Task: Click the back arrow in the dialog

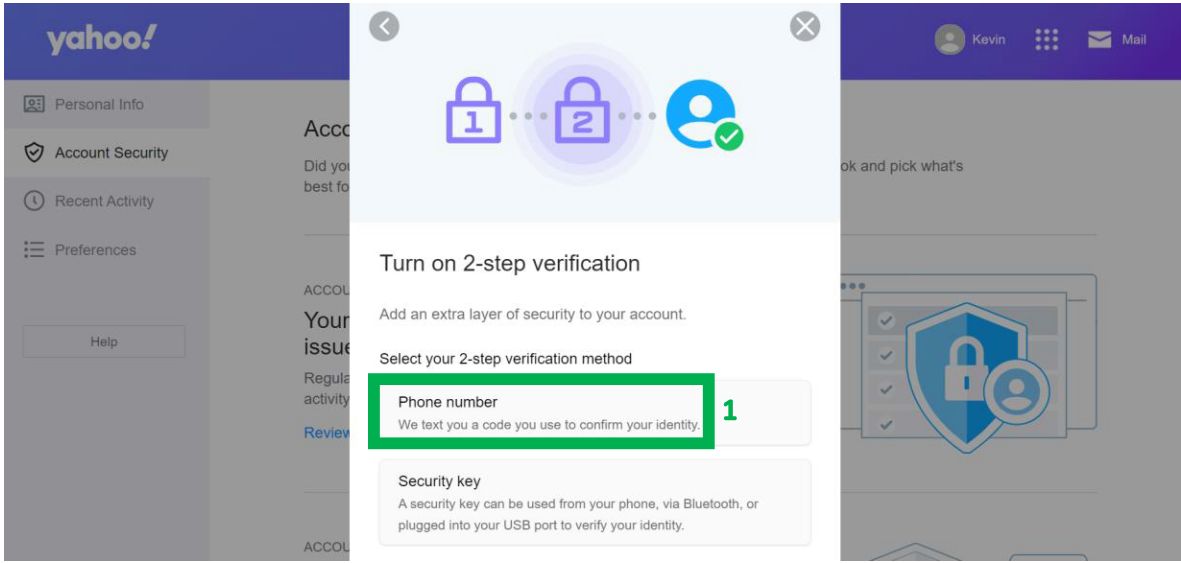Action: [384, 27]
